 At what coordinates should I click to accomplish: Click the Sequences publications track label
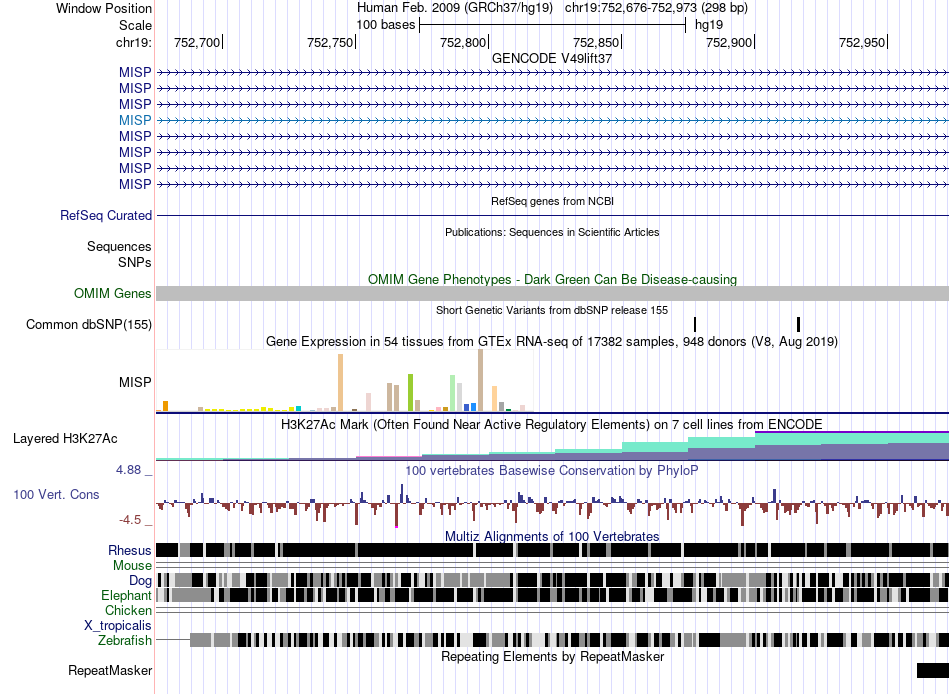pos(119,246)
